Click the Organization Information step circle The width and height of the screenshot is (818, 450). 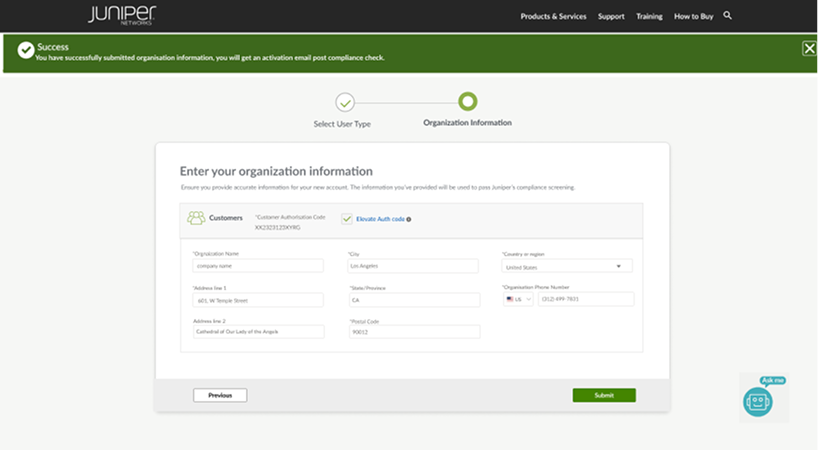click(x=467, y=101)
